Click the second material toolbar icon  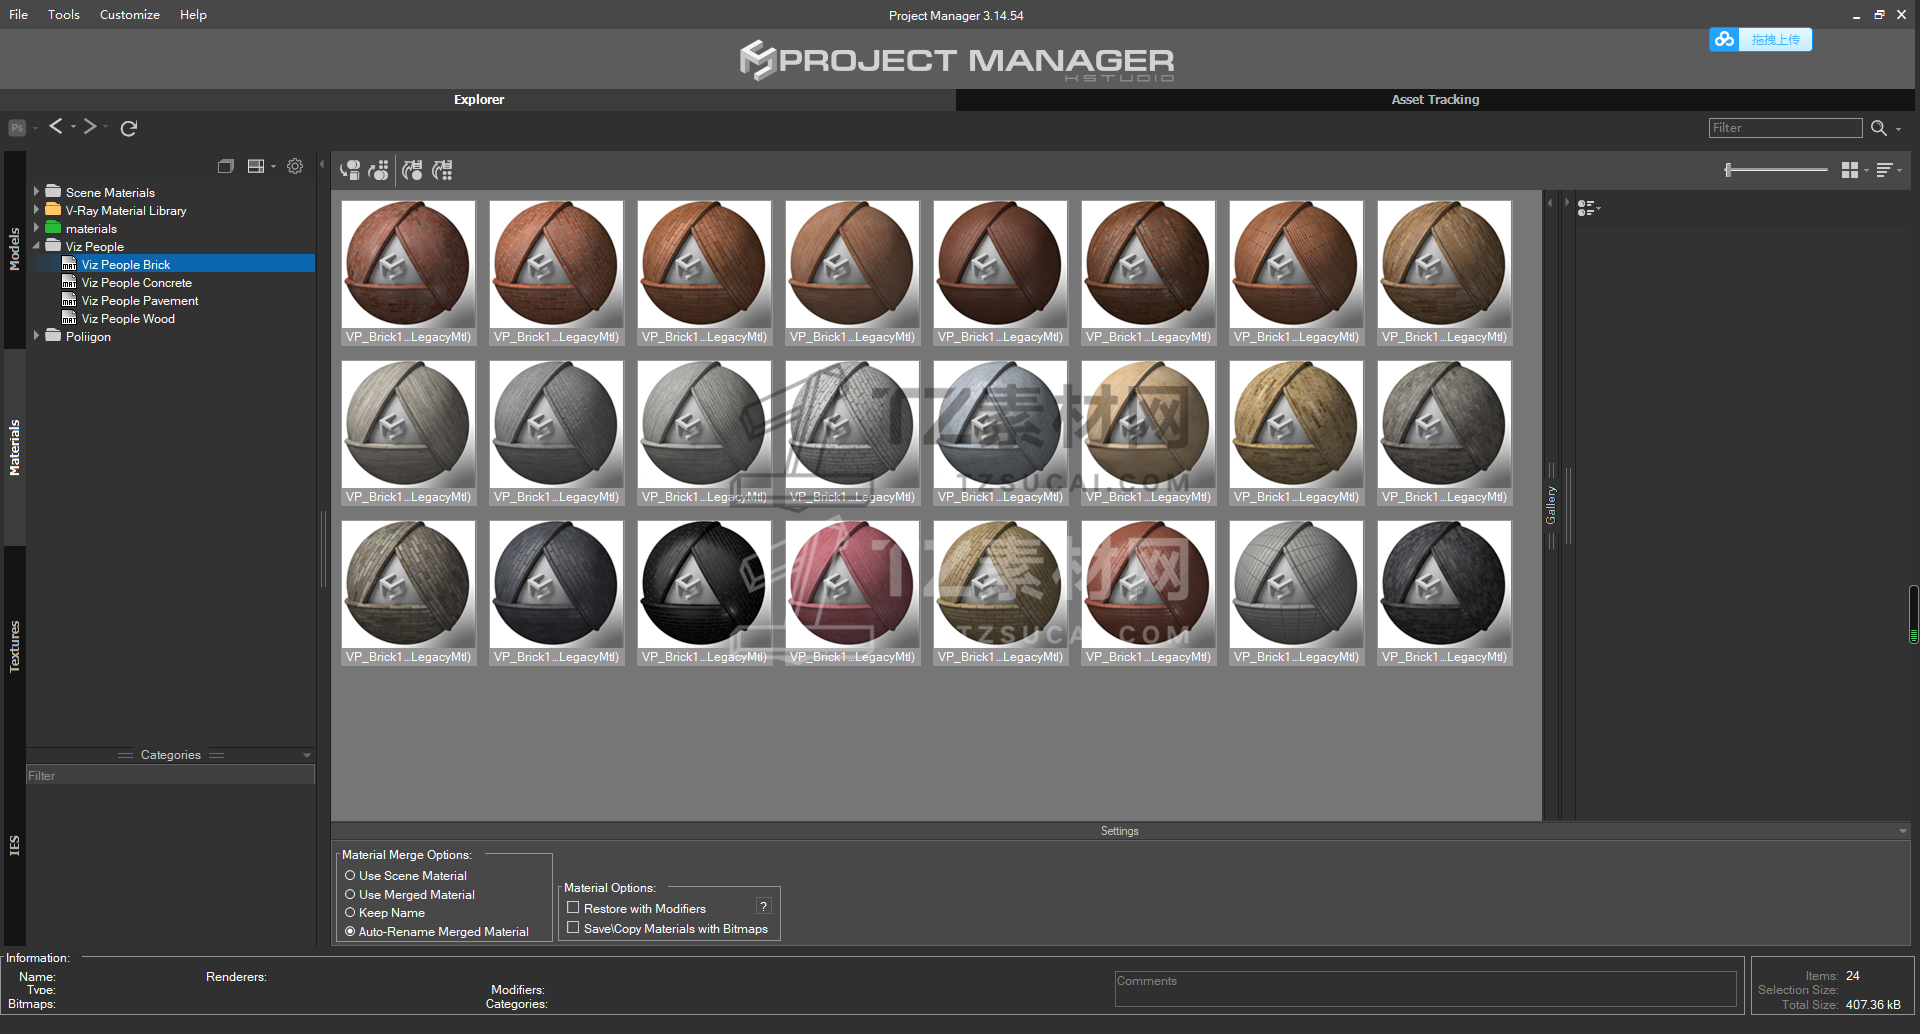(379, 170)
